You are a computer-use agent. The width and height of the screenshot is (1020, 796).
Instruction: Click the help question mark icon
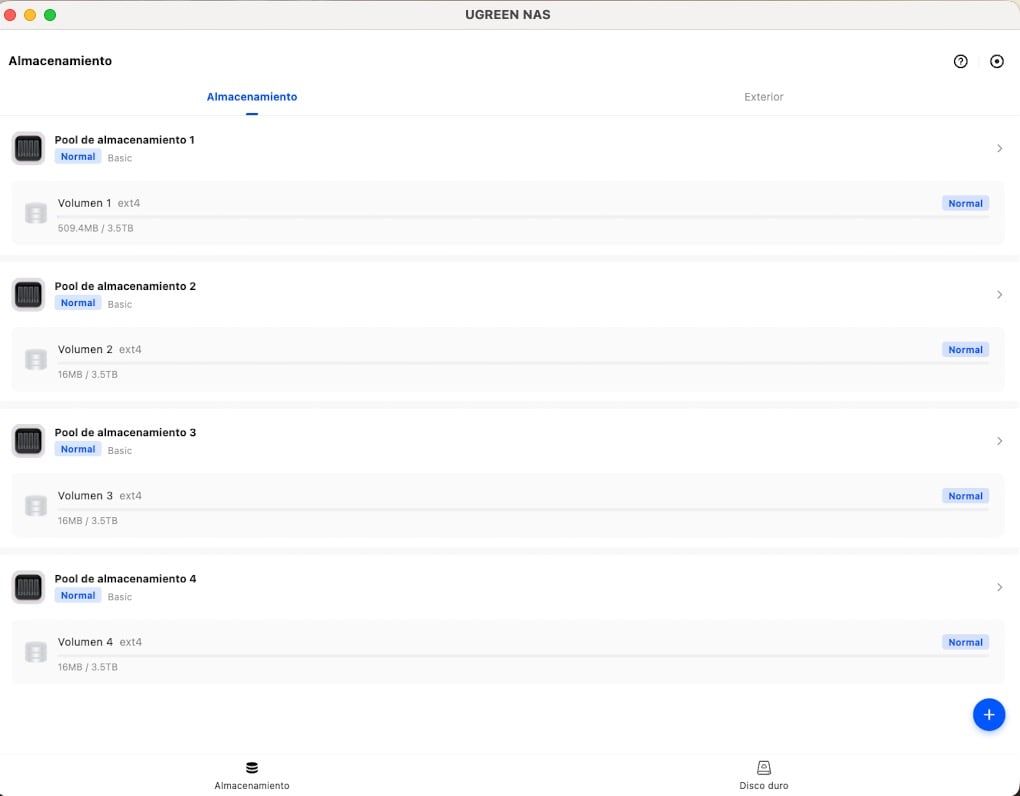[x=960, y=61]
